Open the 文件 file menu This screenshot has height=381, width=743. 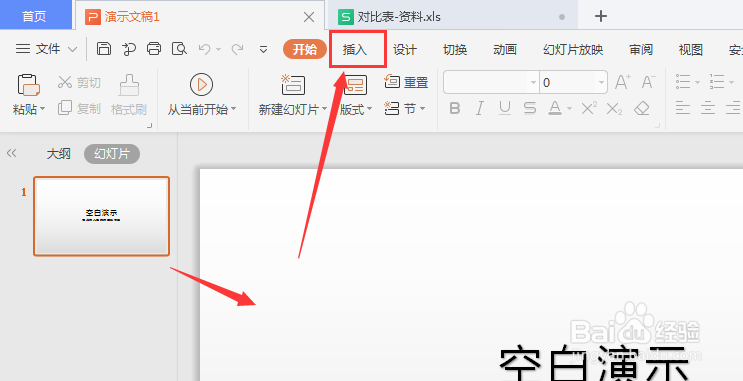[x=46, y=49]
